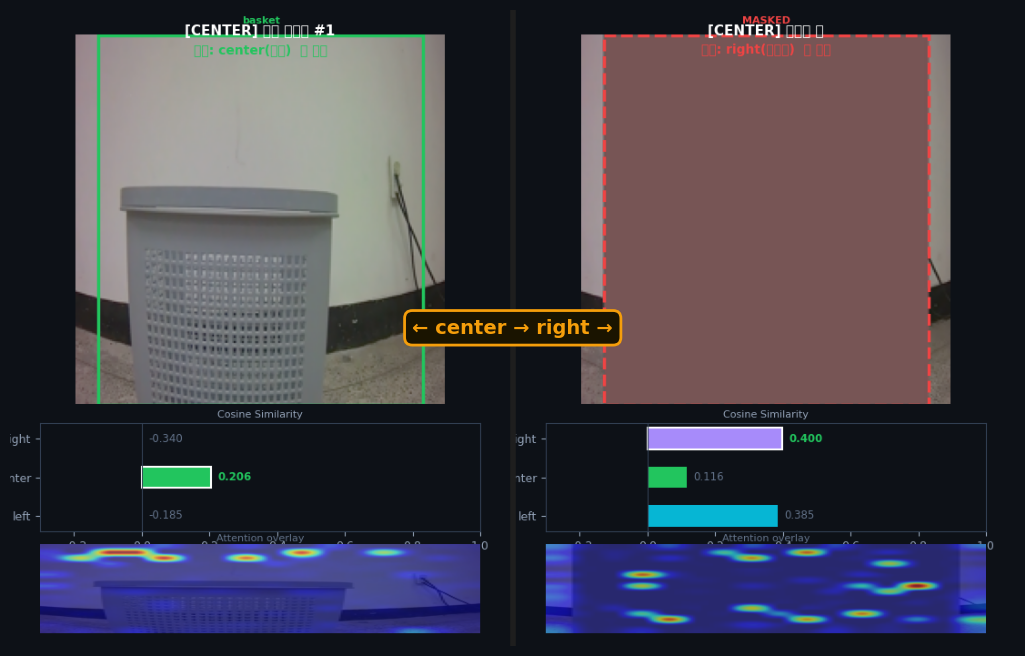Click the laundry basket photo in the left panel
The width and height of the screenshot is (1025, 656).
tap(260, 219)
